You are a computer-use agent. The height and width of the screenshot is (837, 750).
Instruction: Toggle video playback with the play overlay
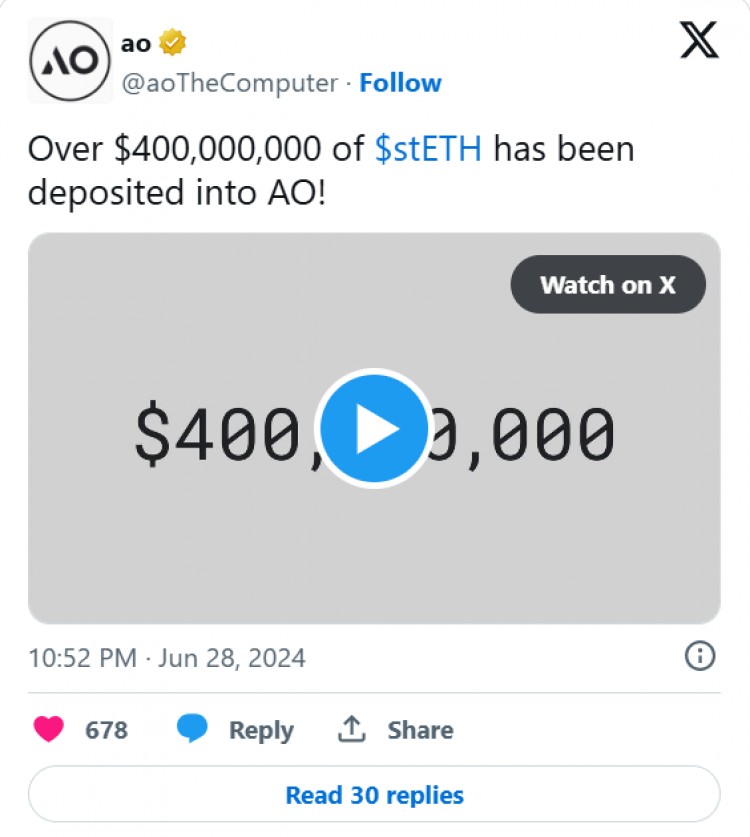[374, 428]
